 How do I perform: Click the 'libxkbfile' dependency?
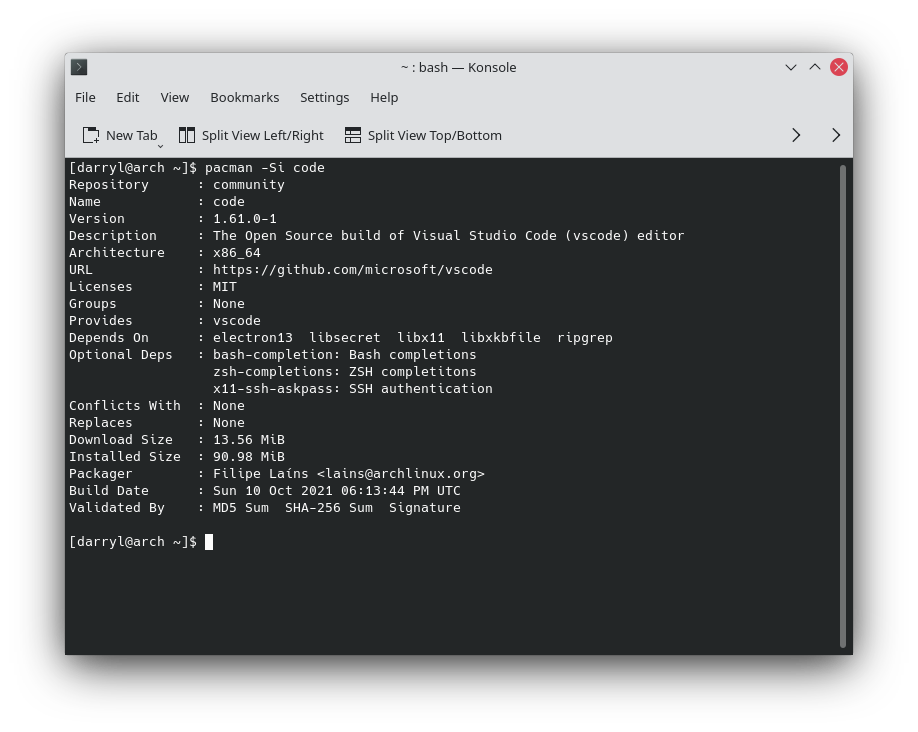[501, 338]
